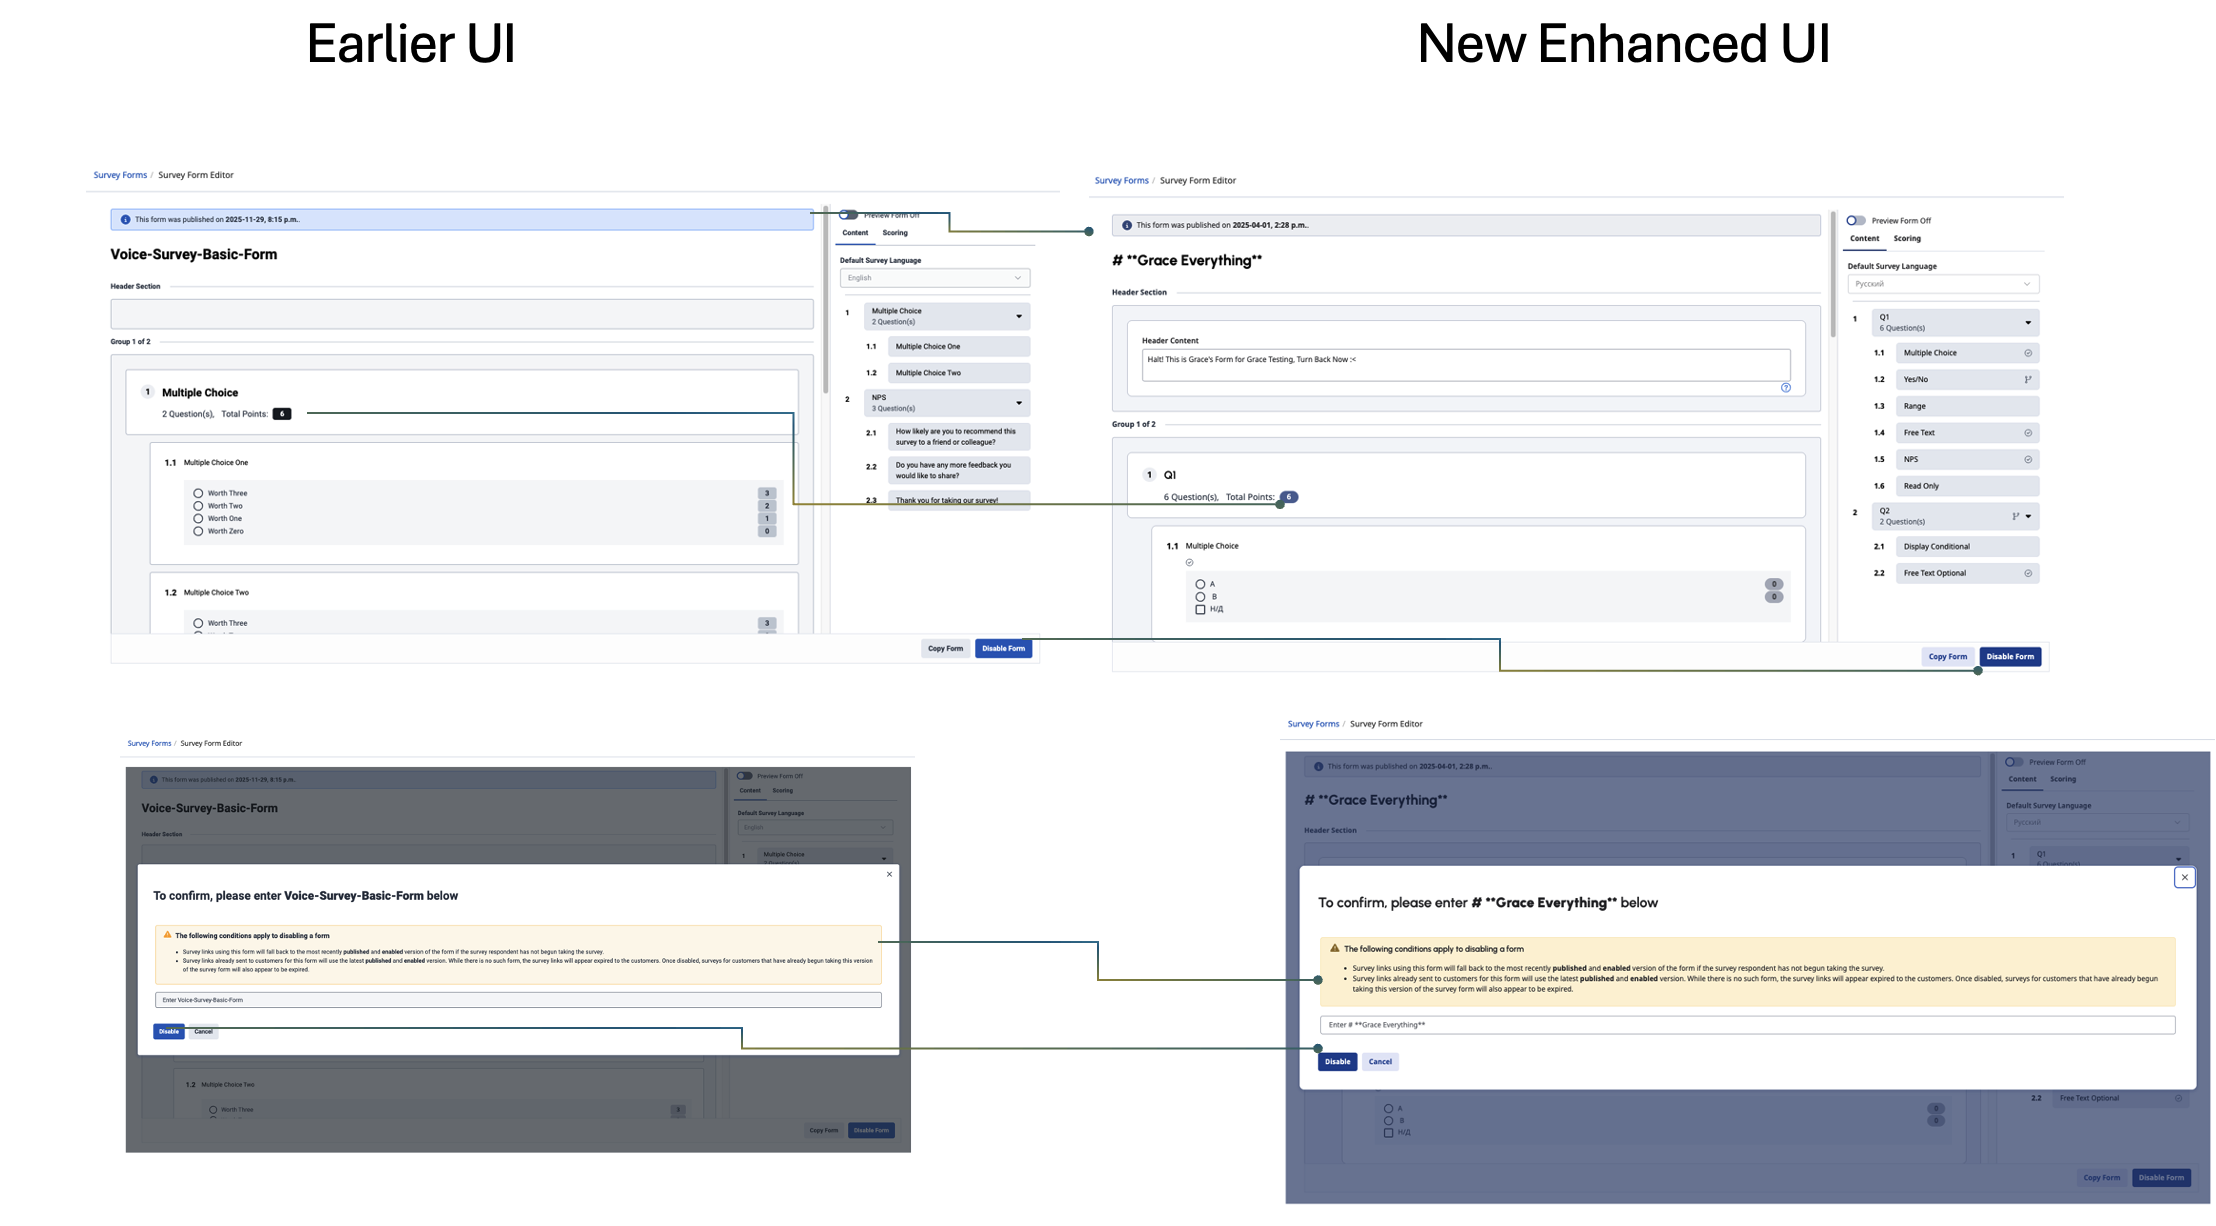Collapse the Q1 6 Question(s) group arrow
The image size is (2216, 1226).
(x=2028, y=323)
